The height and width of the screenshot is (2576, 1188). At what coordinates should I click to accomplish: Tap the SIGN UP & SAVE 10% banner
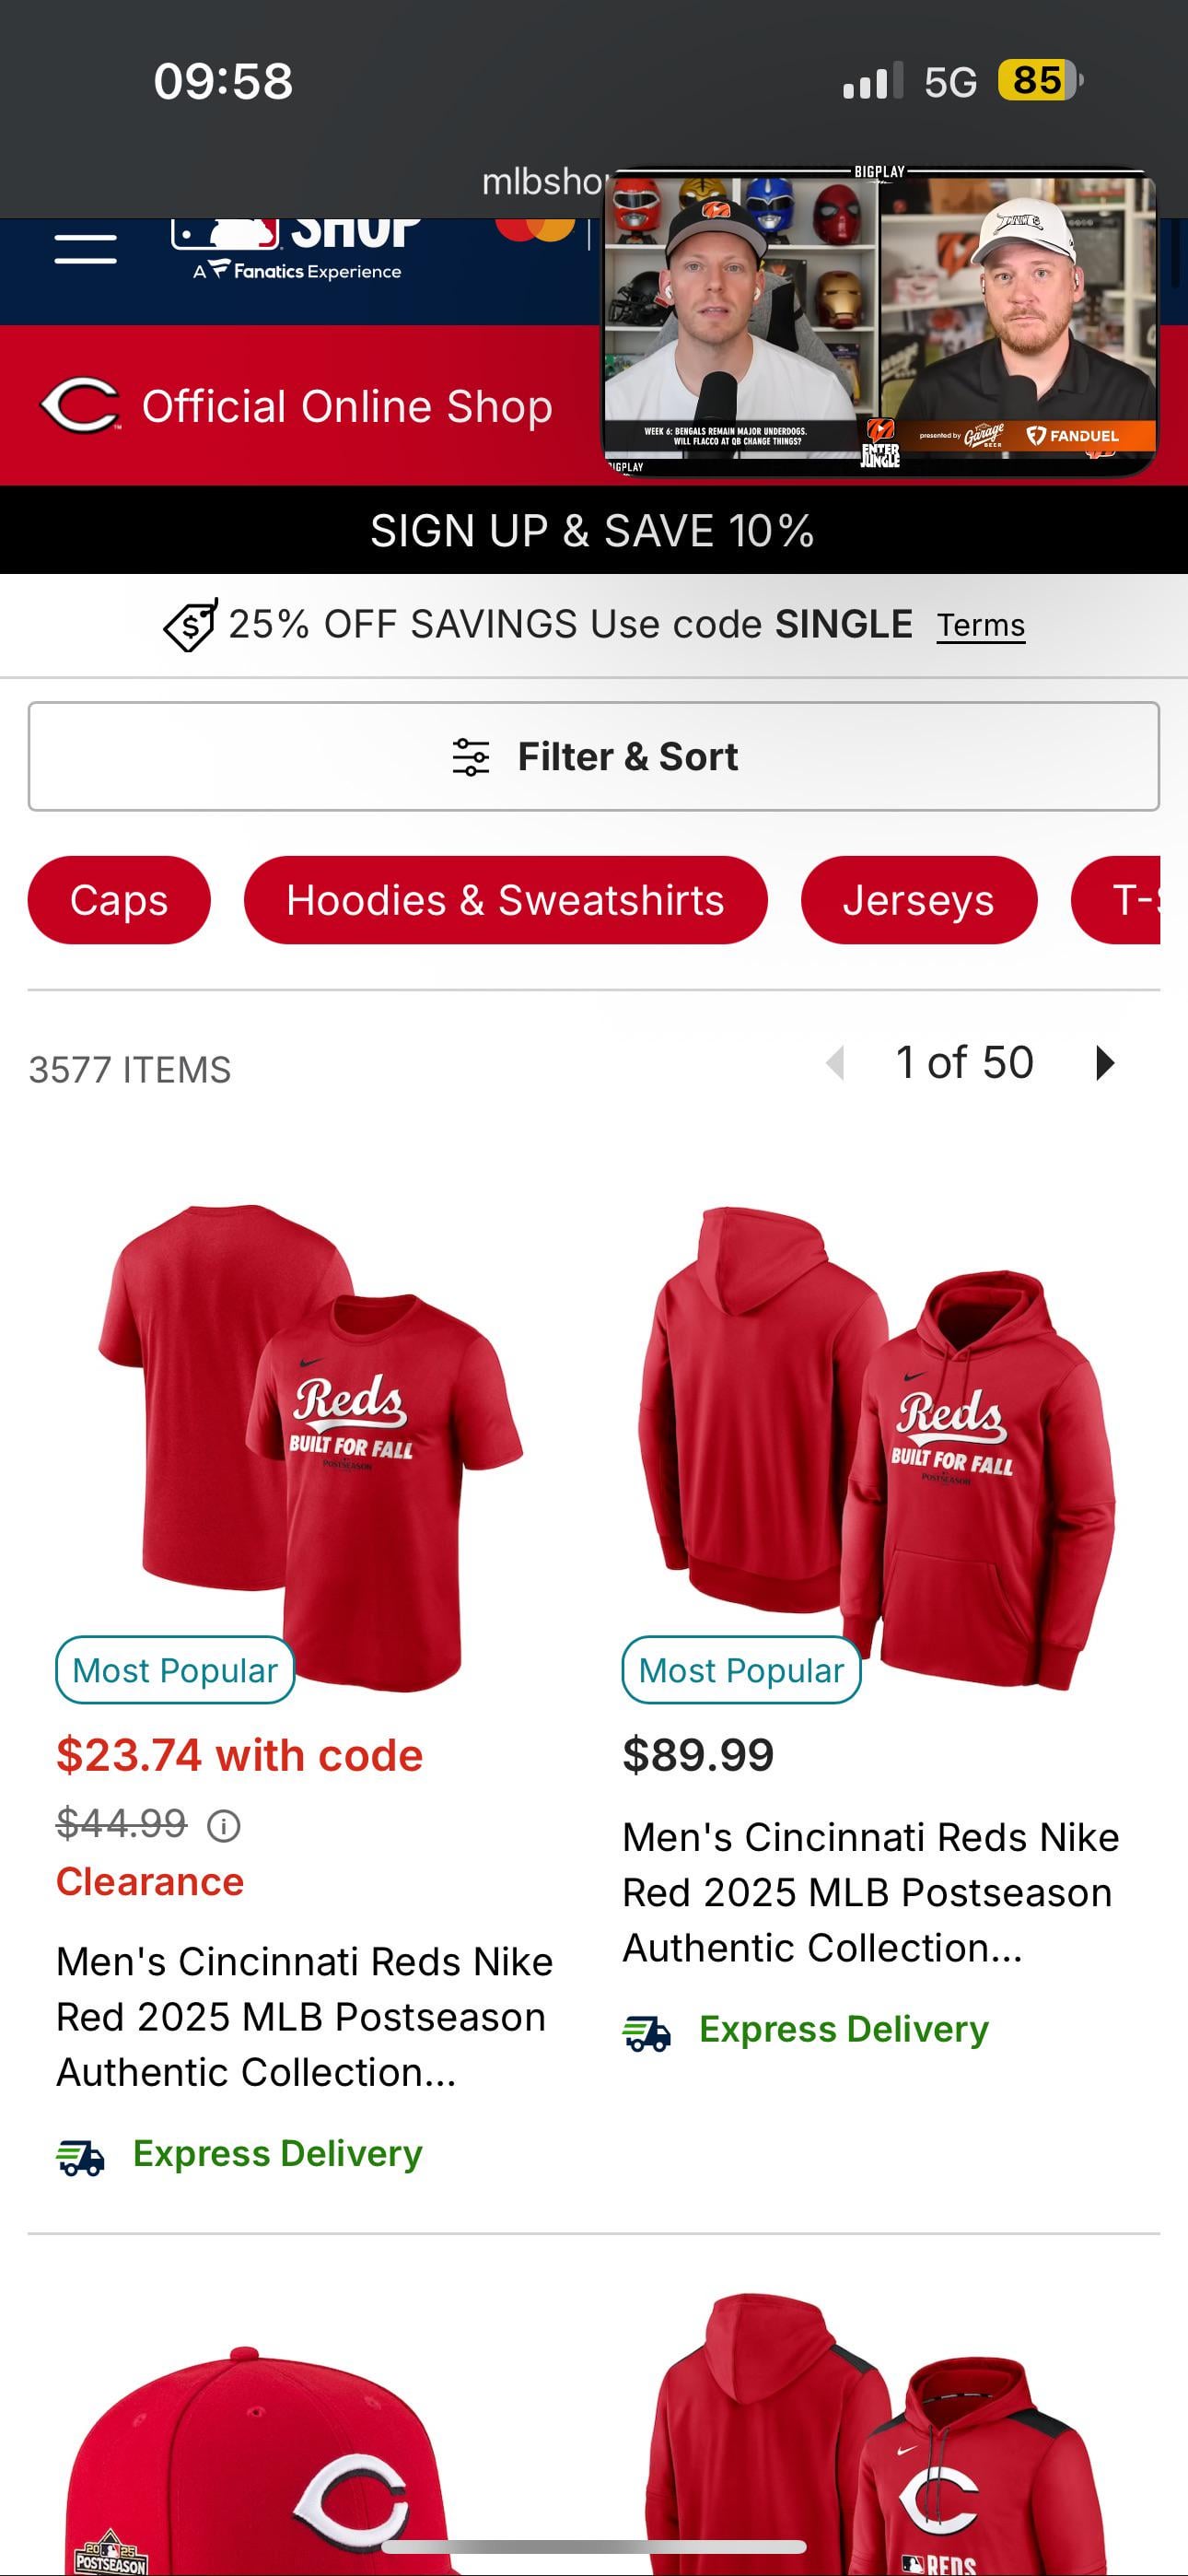click(594, 530)
